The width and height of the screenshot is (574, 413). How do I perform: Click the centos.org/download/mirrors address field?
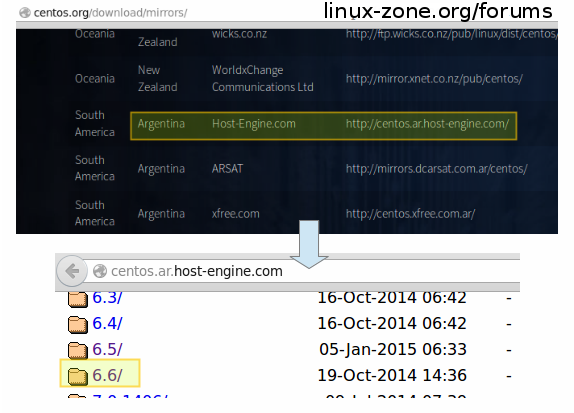point(110,13)
